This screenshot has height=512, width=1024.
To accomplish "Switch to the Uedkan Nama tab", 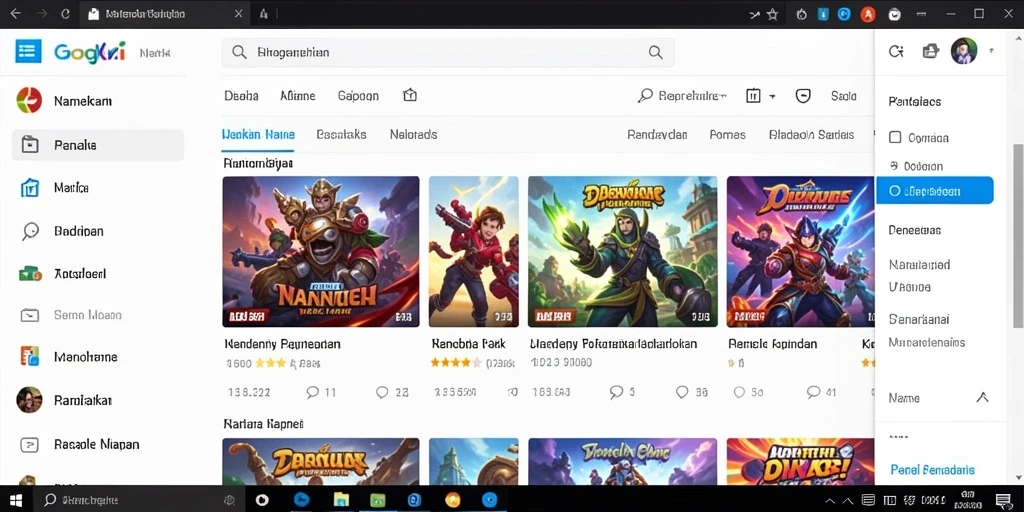I will pos(258,135).
